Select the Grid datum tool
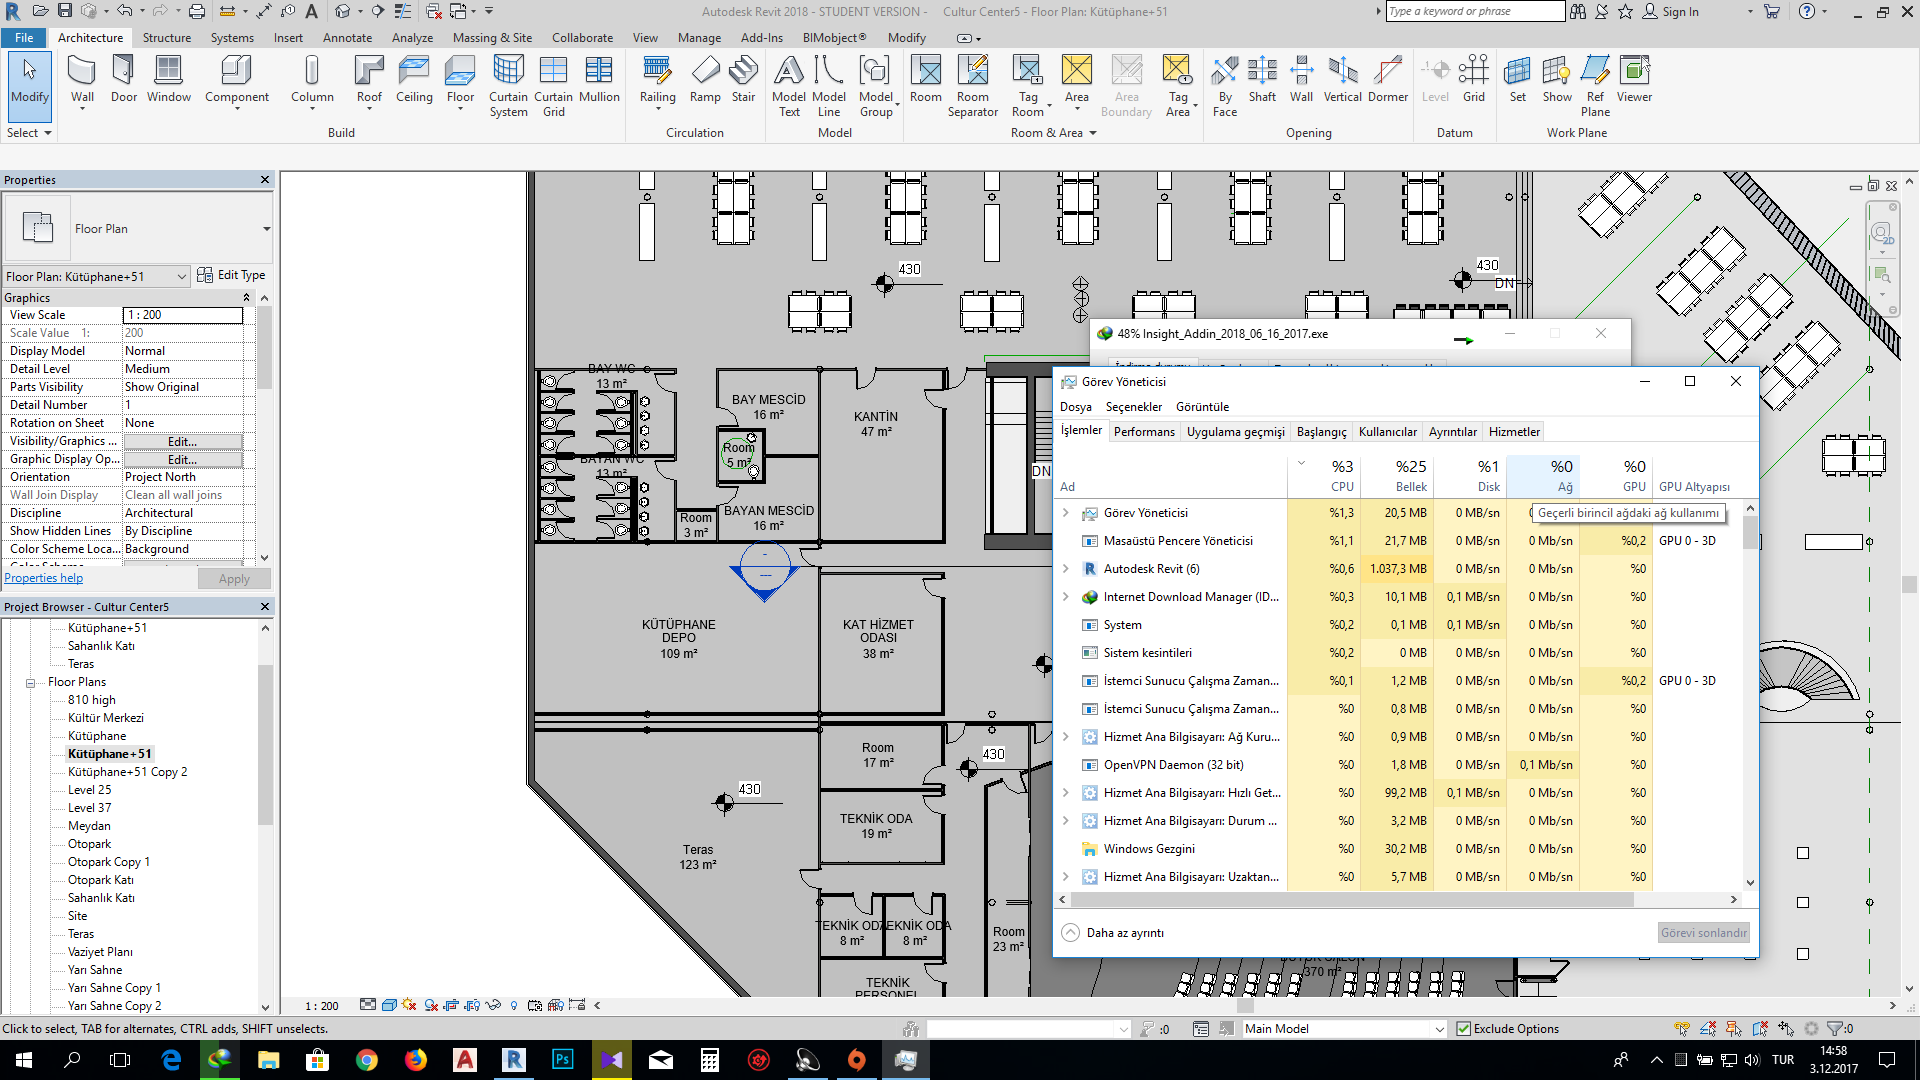This screenshot has height=1080, width=1920. [1474, 80]
